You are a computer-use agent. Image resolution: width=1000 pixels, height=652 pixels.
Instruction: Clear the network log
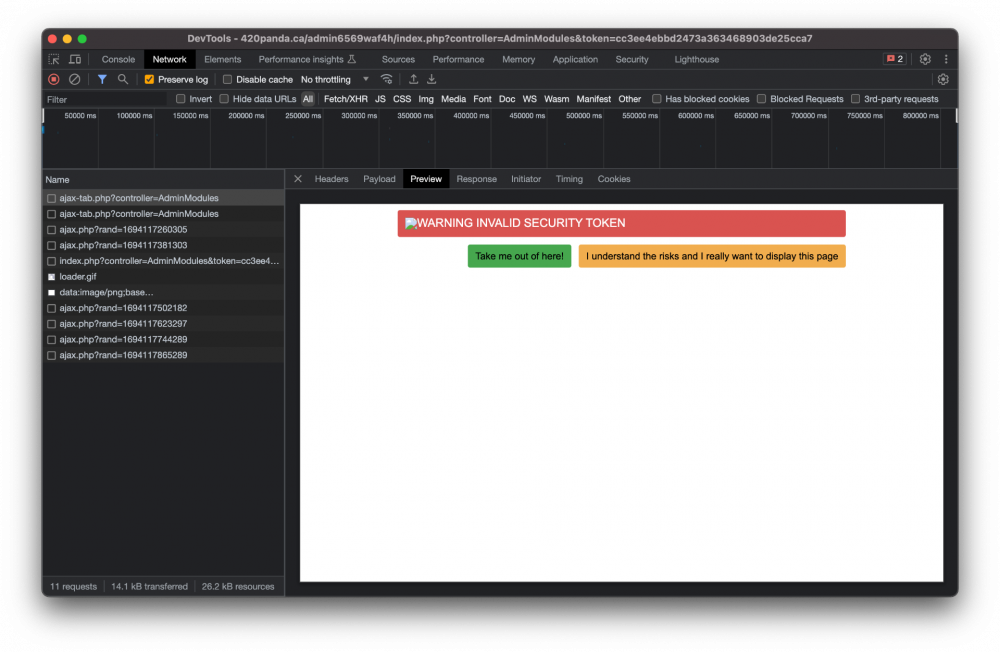click(x=75, y=80)
